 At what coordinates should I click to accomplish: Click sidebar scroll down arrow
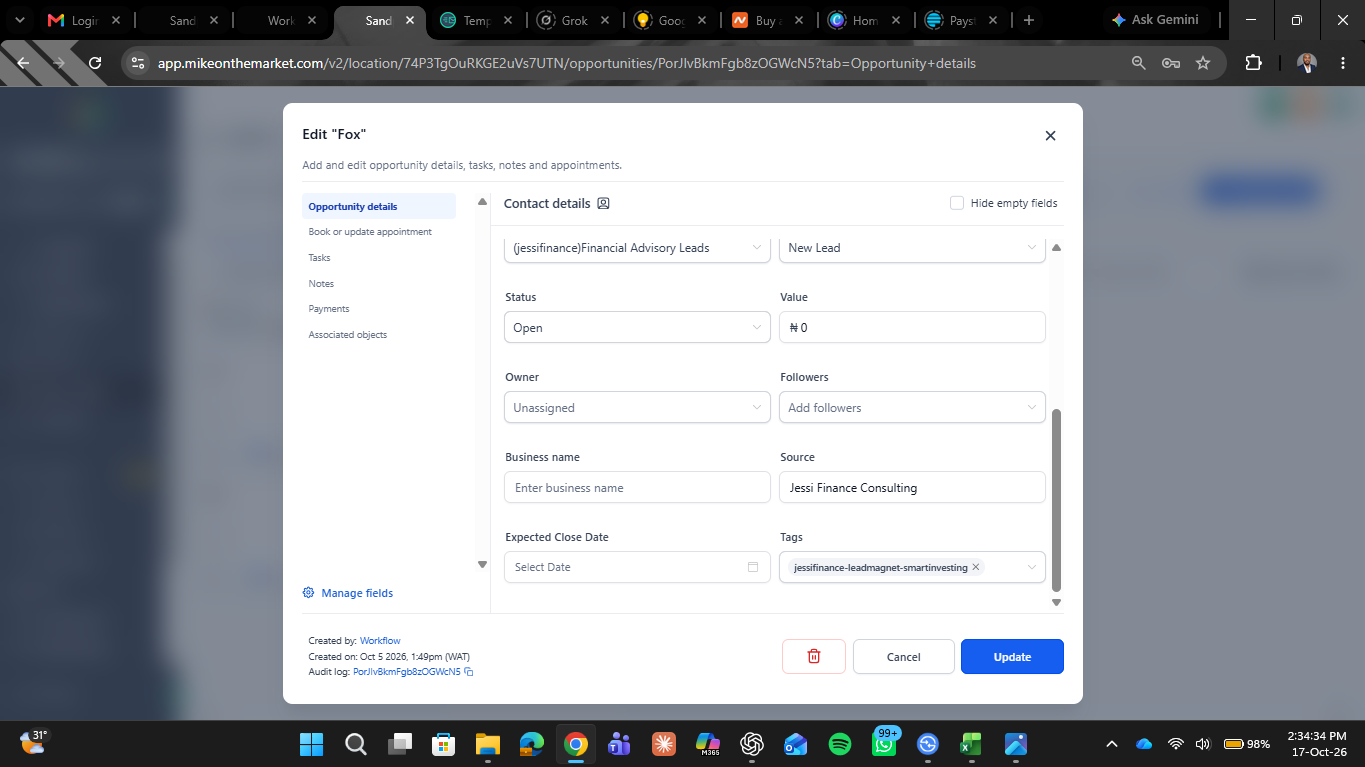tap(482, 565)
